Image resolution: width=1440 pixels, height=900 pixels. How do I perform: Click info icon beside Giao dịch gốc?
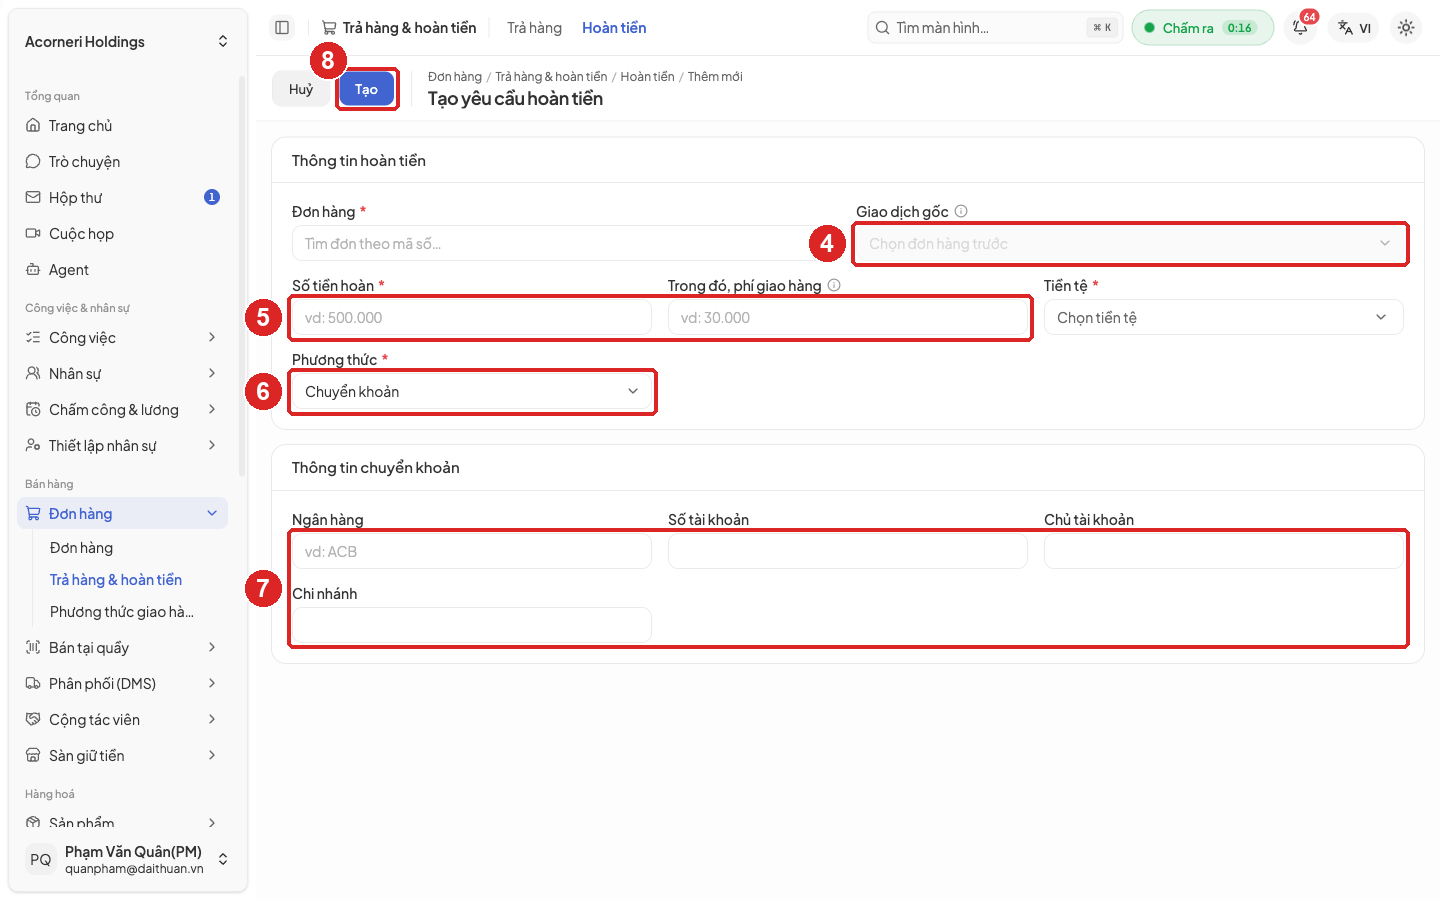point(961,211)
